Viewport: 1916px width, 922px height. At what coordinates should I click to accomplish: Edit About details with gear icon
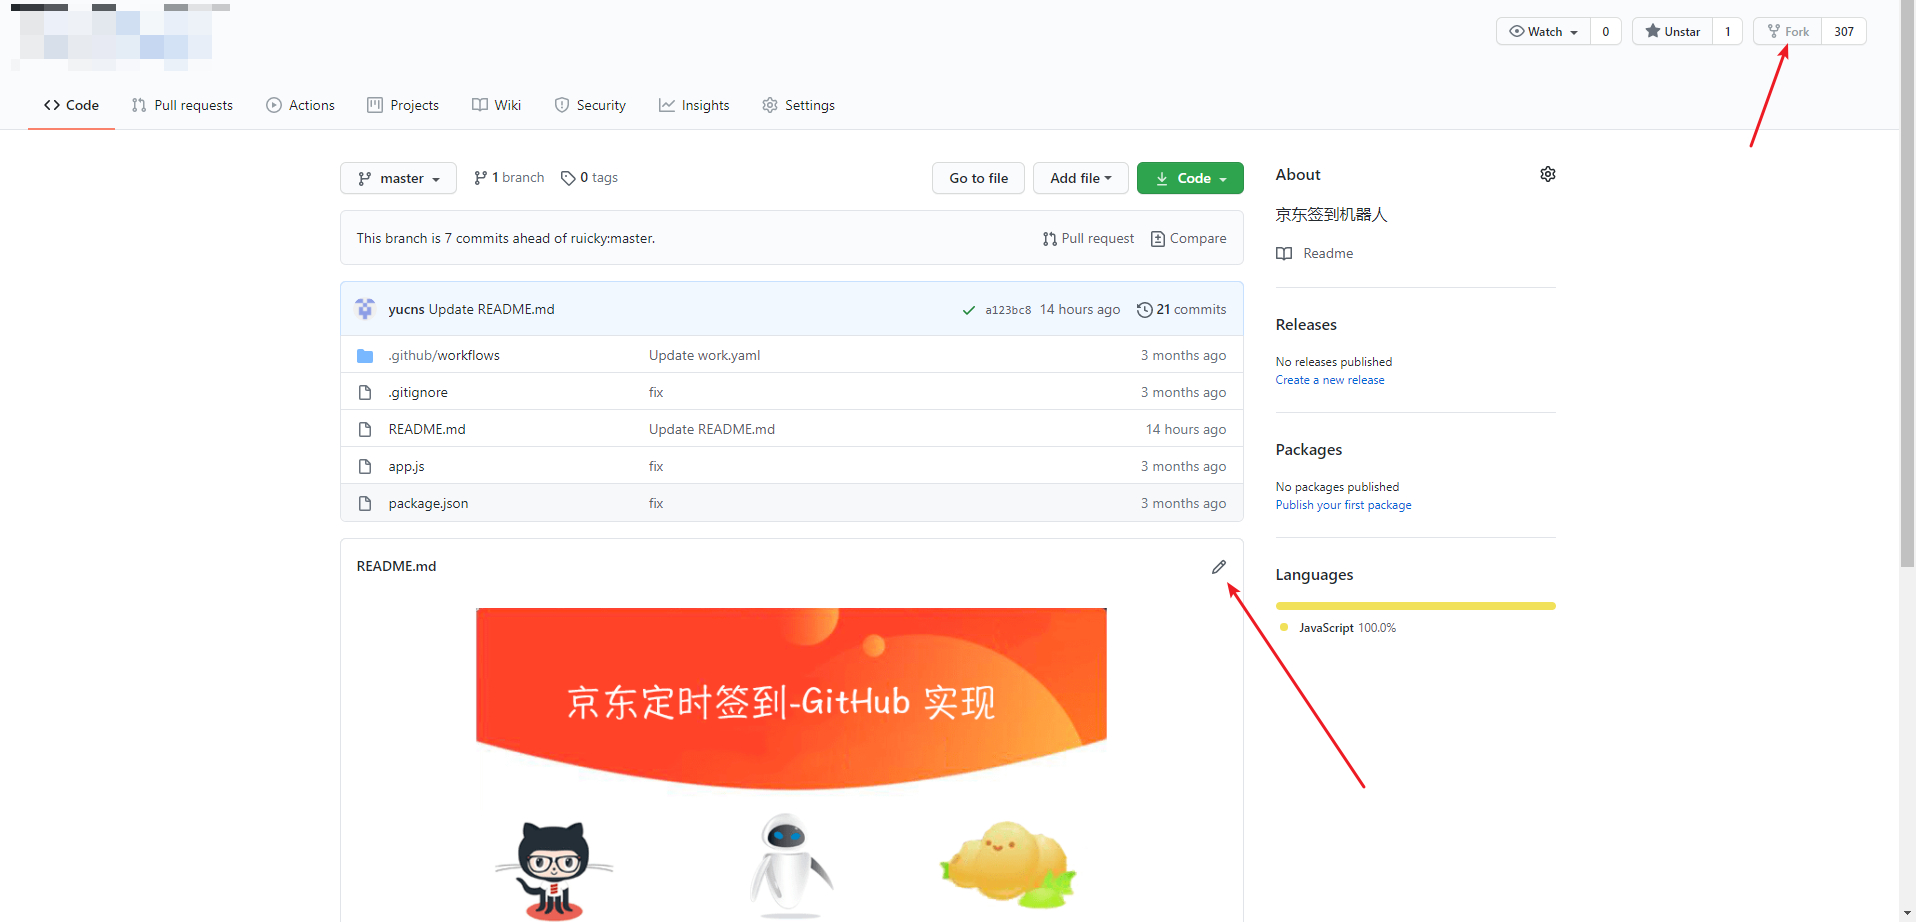coord(1547,174)
